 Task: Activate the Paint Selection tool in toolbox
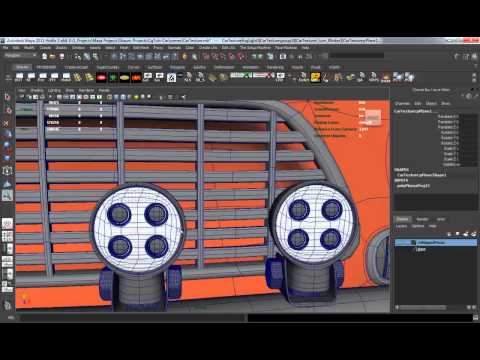point(7,123)
